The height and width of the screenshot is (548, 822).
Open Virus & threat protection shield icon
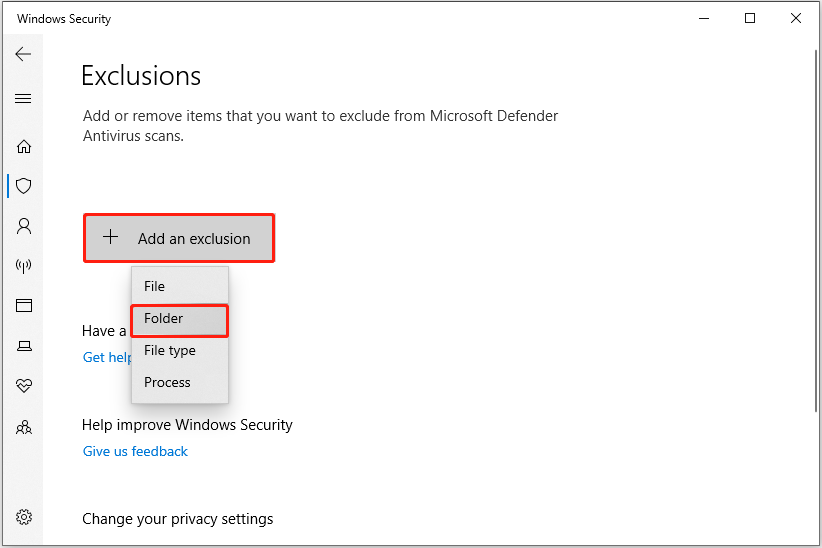tap(24, 186)
